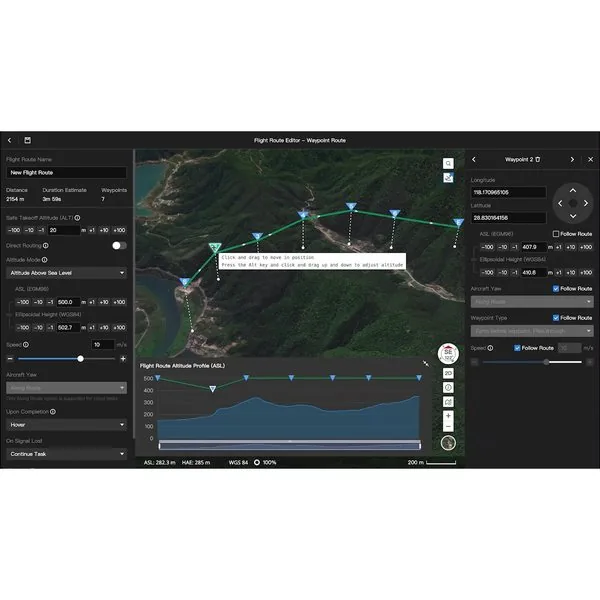
Task: Click the WGS 84 label in status bar
Action: [238, 463]
